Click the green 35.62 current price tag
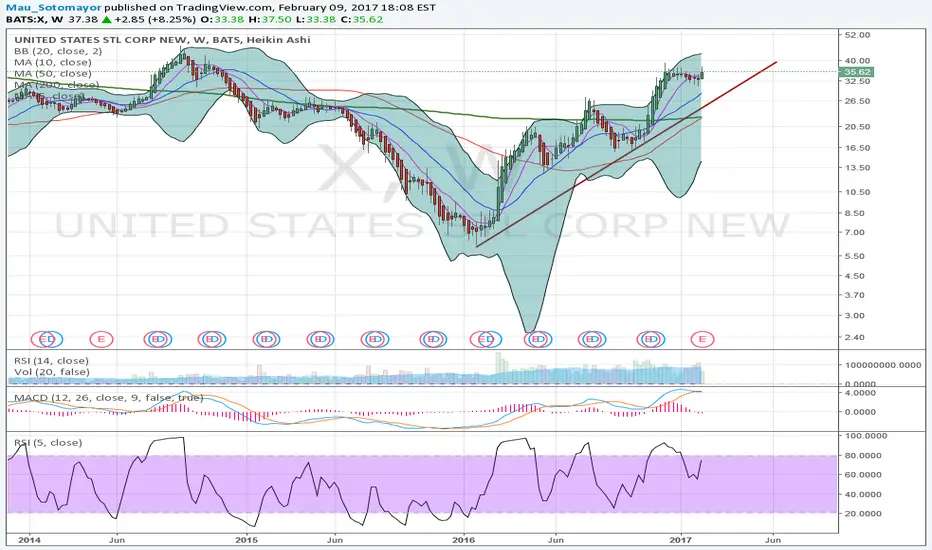The width and height of the screenshot is (932, 550). [x=857, y=73]
